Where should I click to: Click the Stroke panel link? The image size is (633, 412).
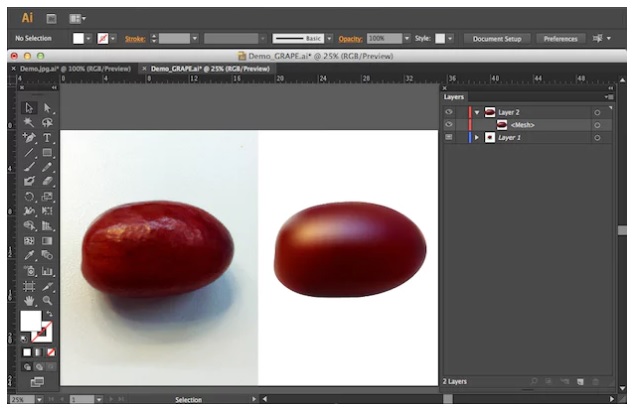tap(135, 39)
